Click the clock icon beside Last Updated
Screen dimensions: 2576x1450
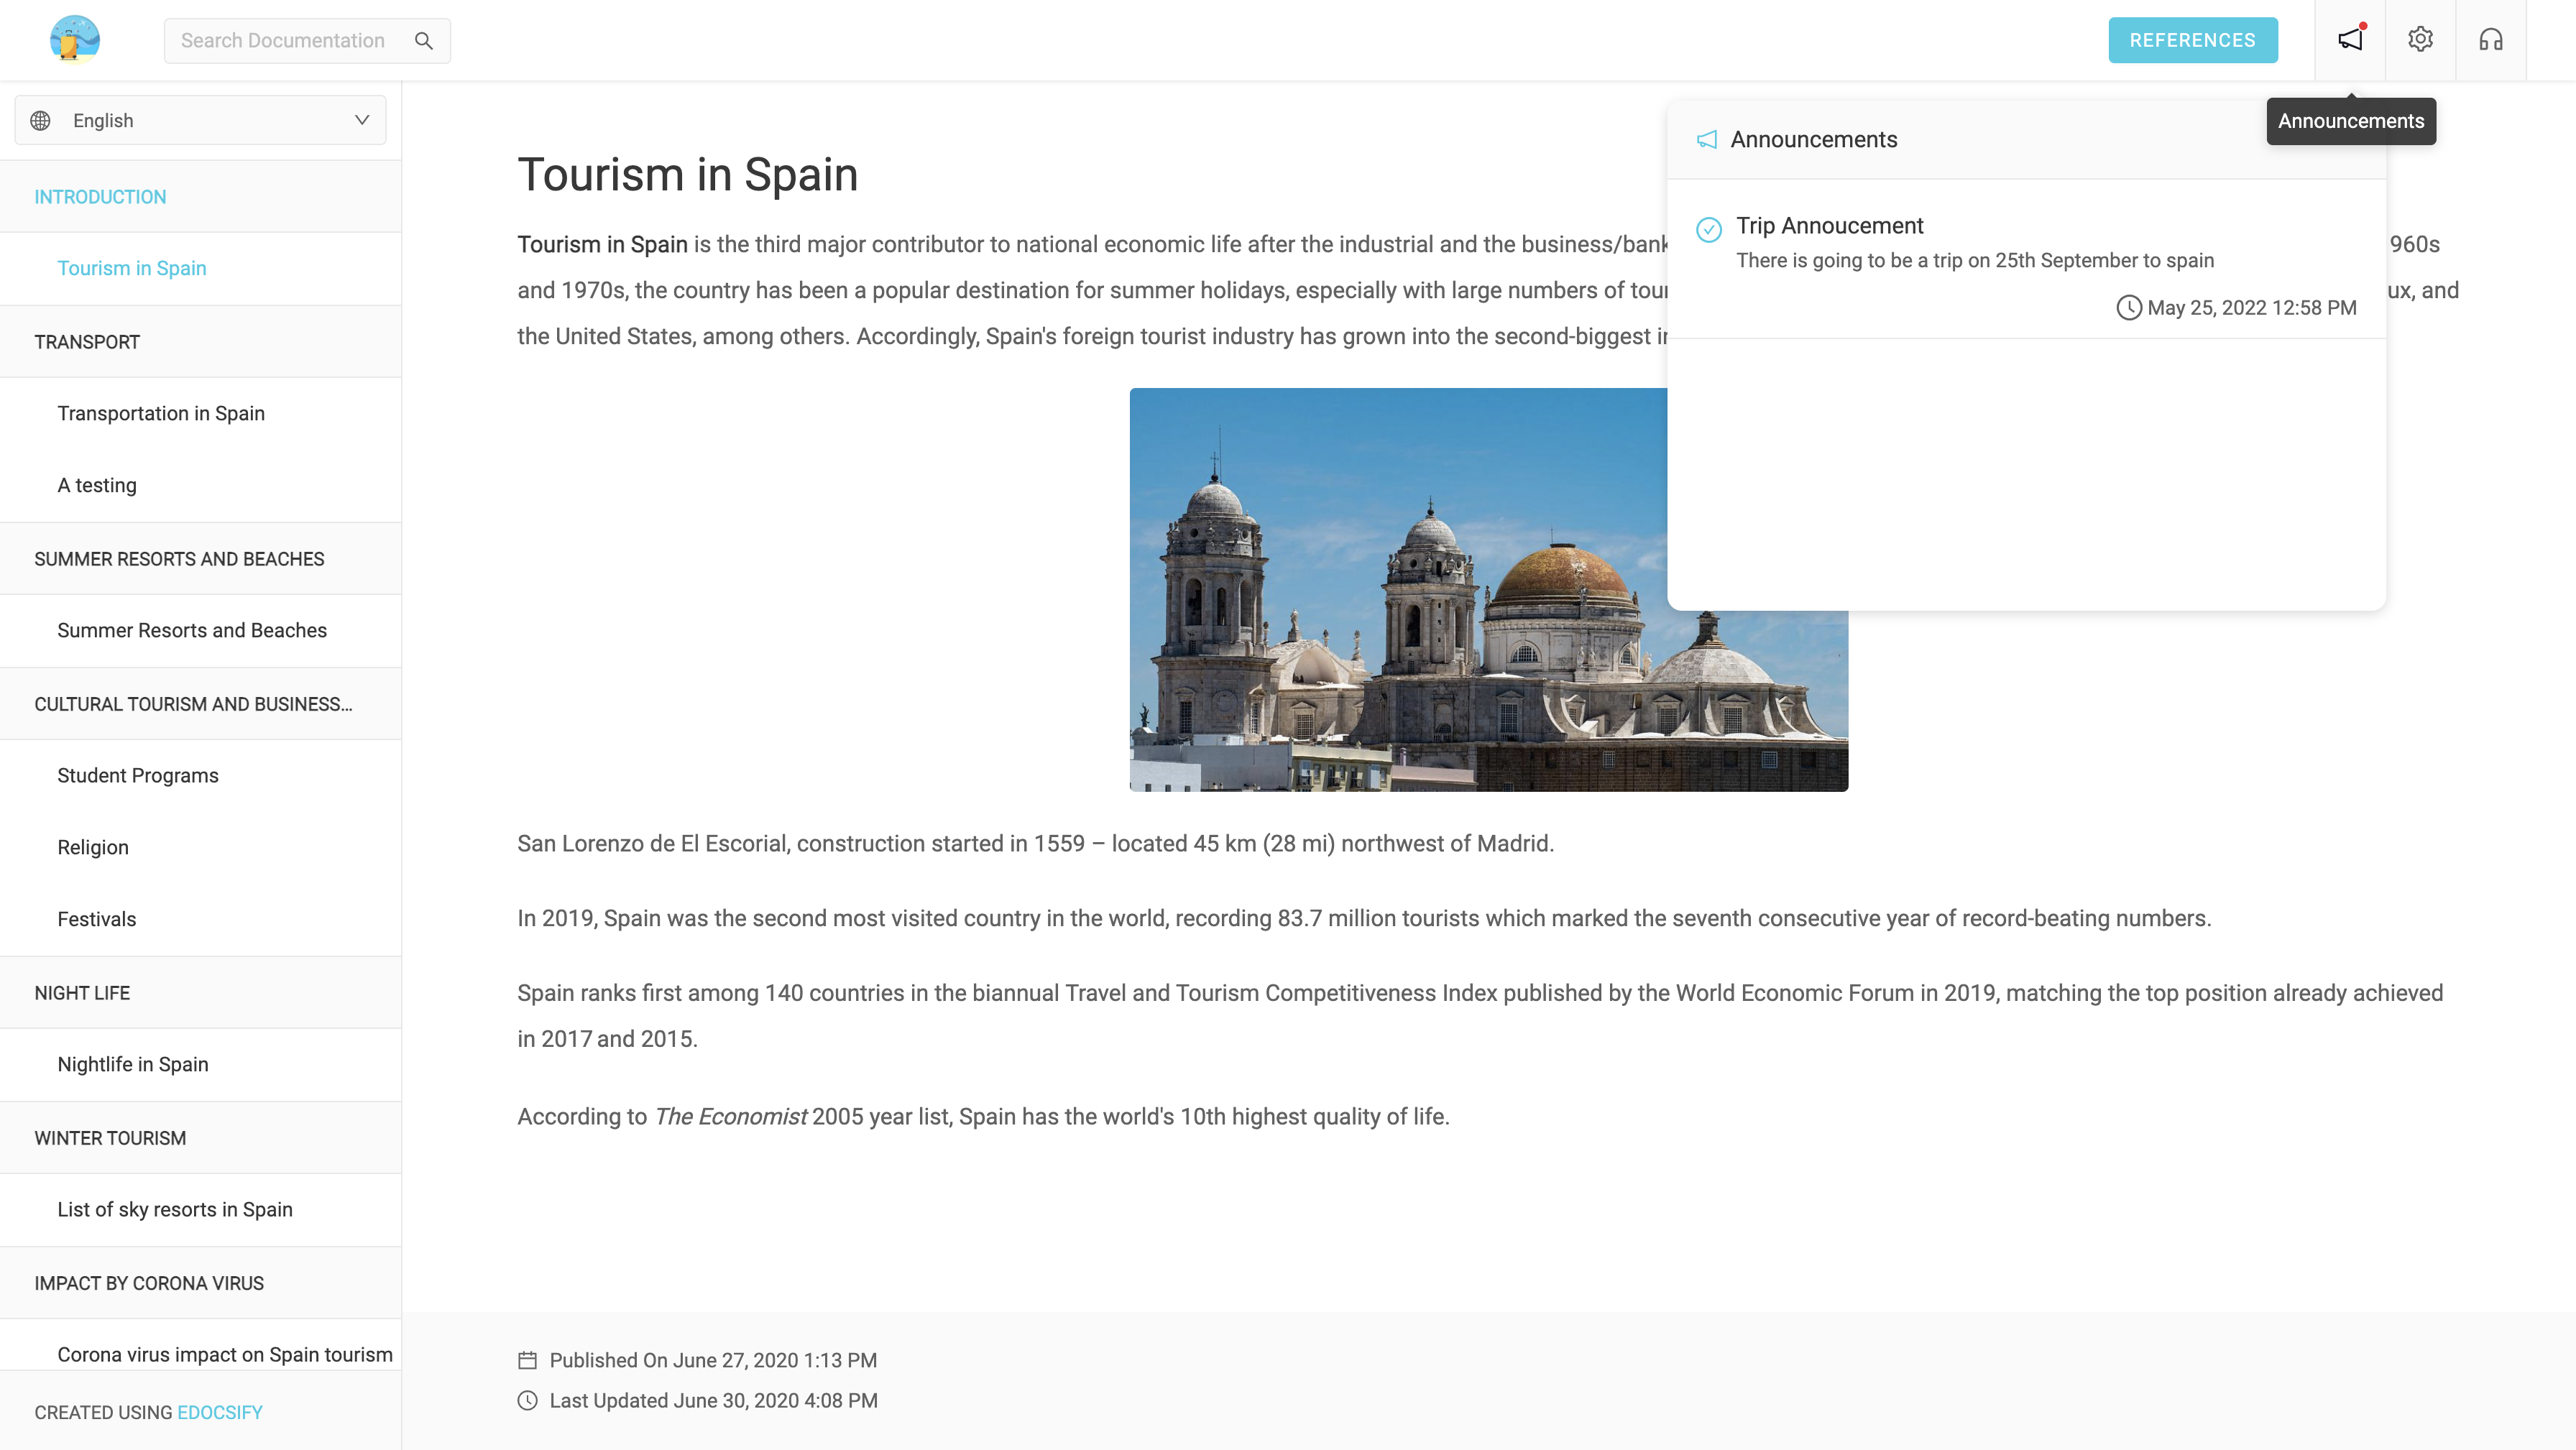point(528,1401)
